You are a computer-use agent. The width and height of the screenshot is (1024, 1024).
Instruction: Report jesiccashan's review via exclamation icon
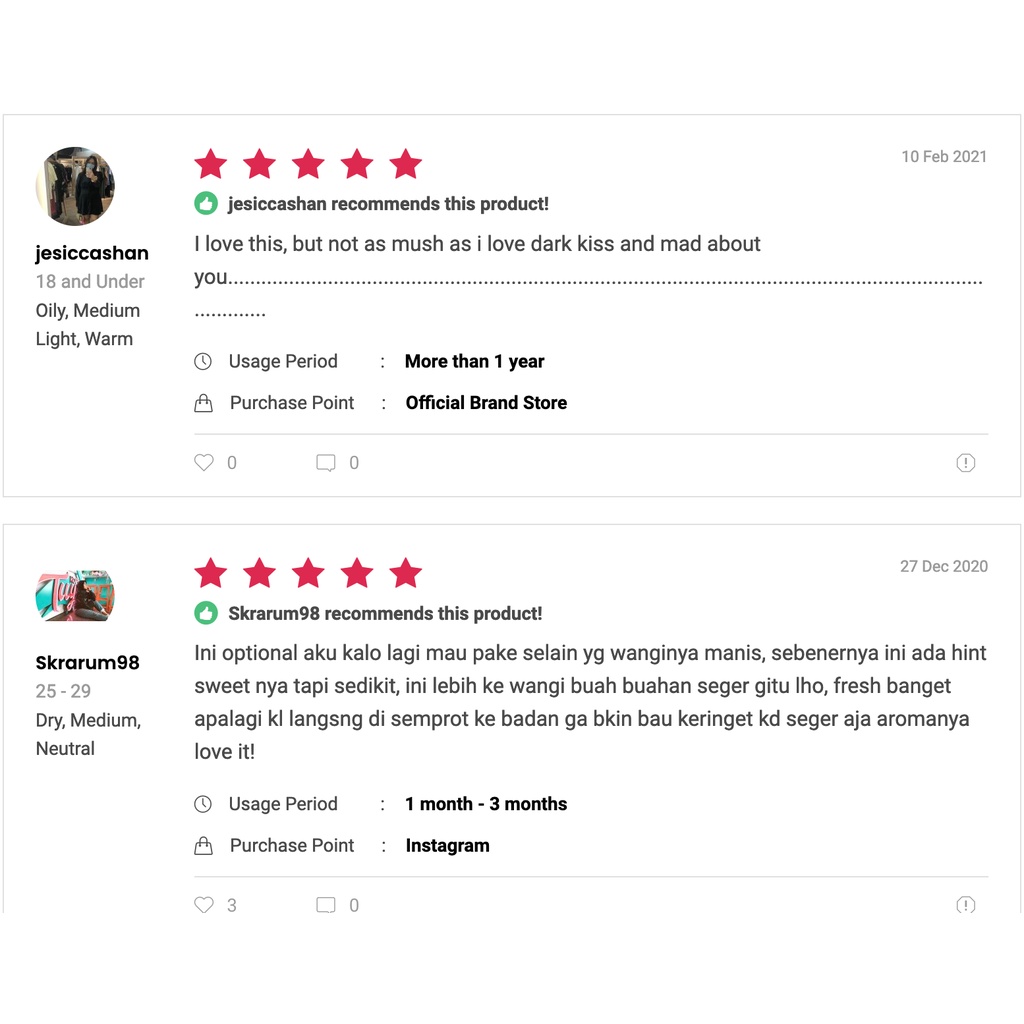tap(965, 462)
